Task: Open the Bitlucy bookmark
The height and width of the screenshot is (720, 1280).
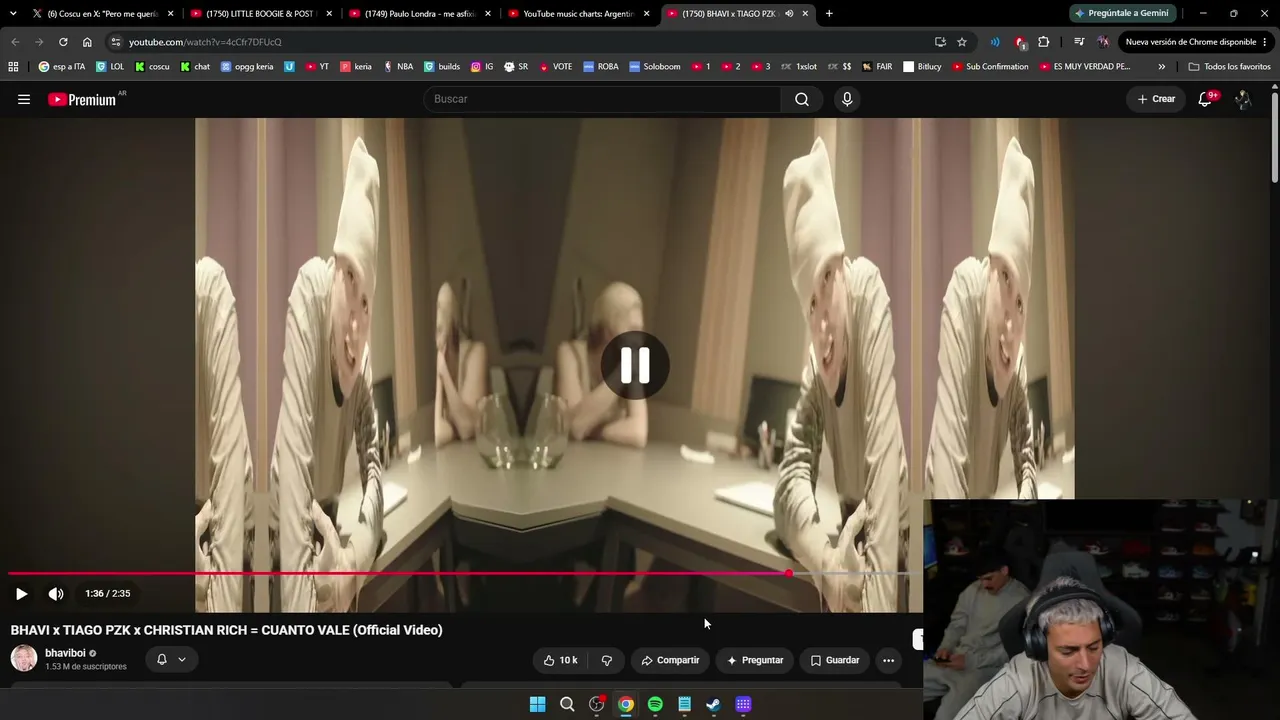Action: point(922,67)
